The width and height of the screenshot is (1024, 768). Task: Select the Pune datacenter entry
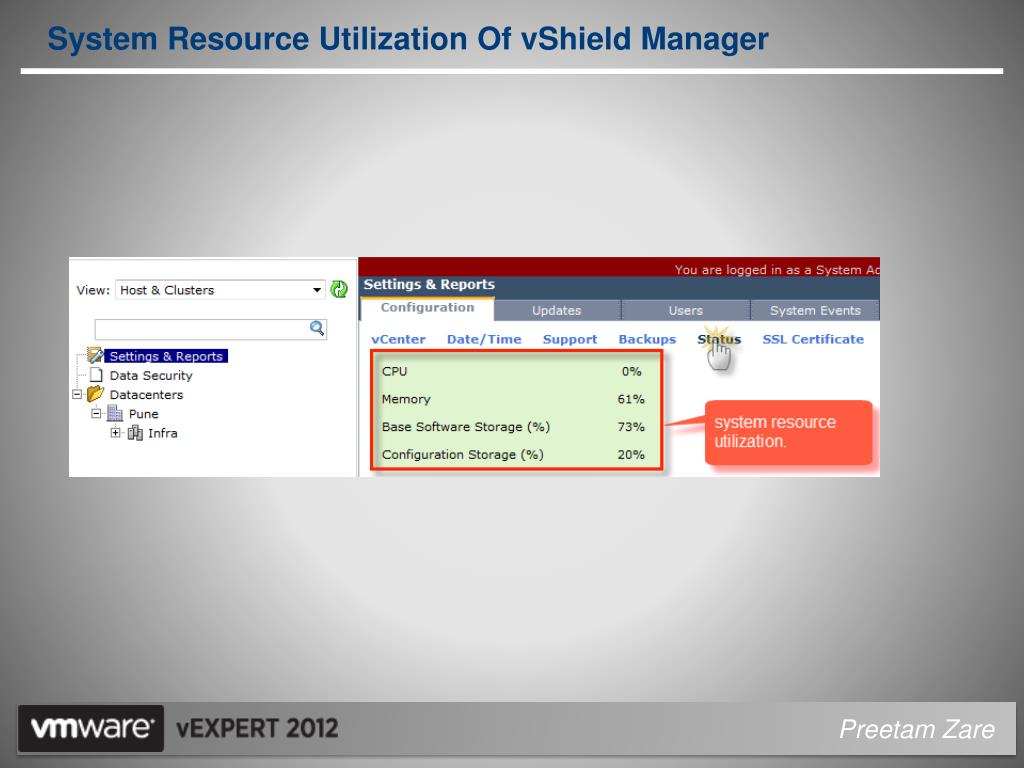click(144, 414)
